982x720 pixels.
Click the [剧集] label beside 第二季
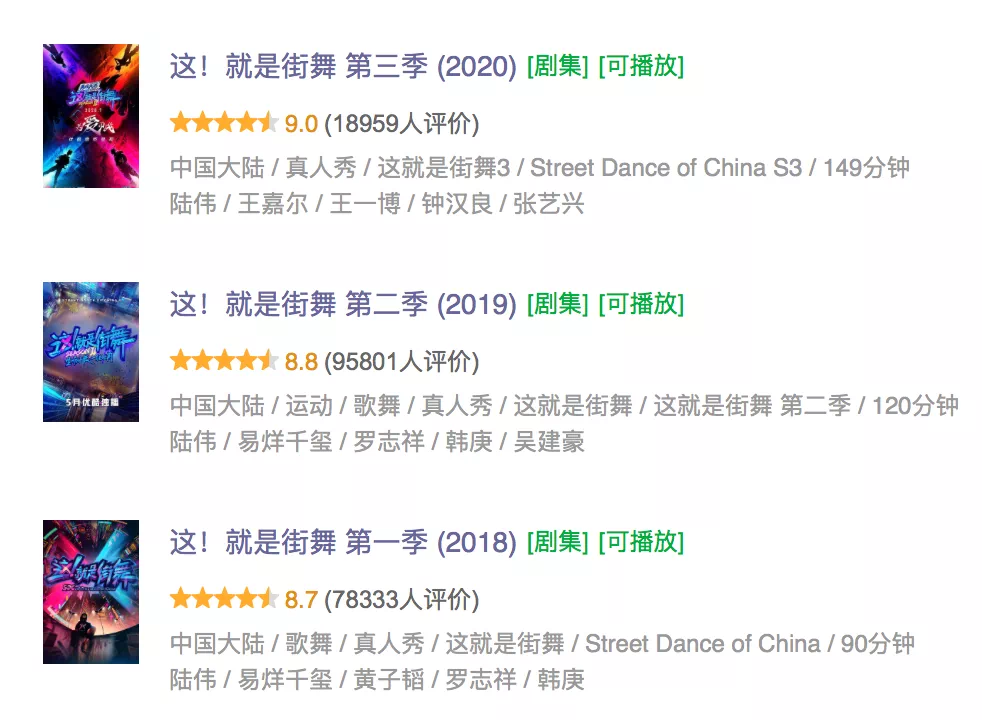pyautogui.click(x=557, y=304)
